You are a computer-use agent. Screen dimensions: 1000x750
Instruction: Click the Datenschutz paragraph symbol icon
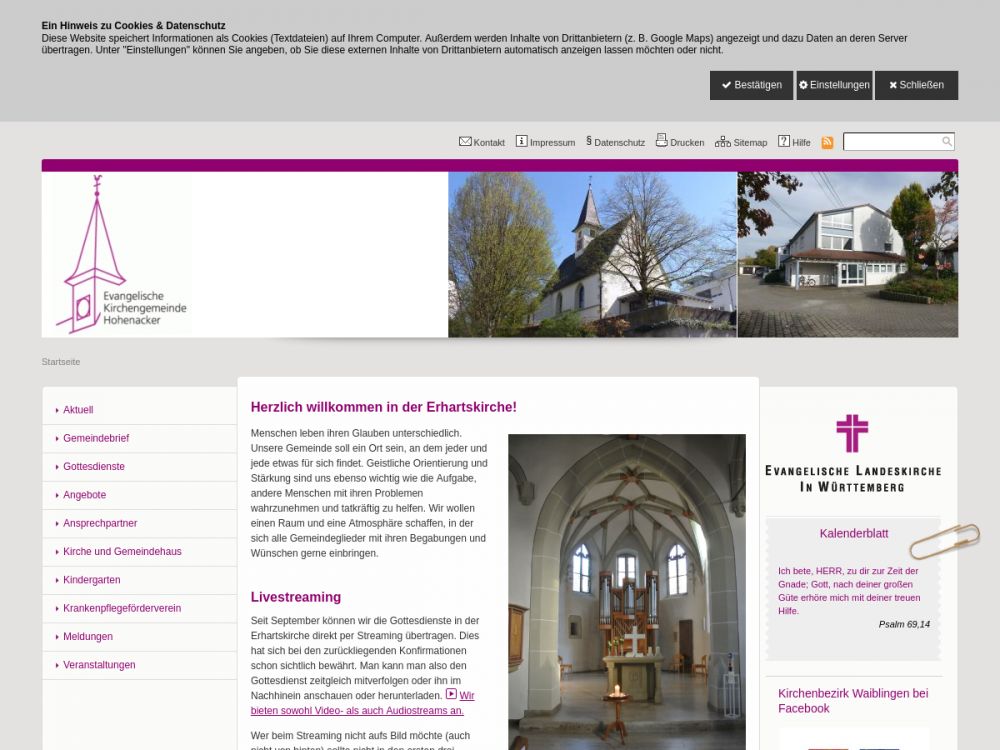coord(589,141)
